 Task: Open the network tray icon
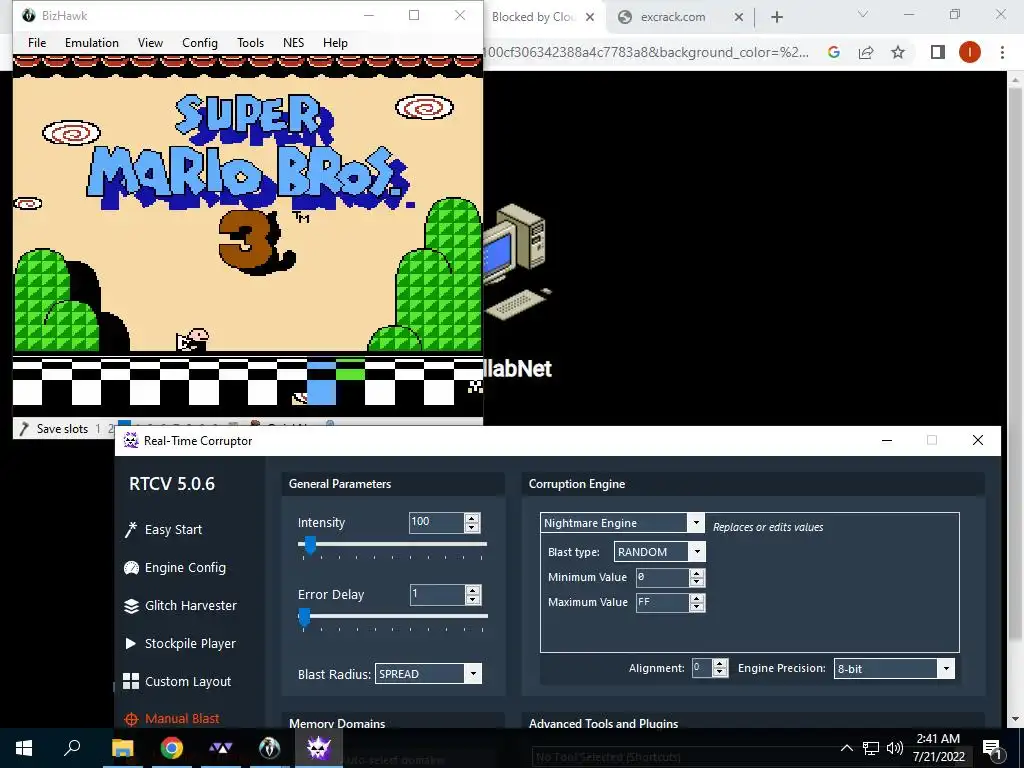871,748
